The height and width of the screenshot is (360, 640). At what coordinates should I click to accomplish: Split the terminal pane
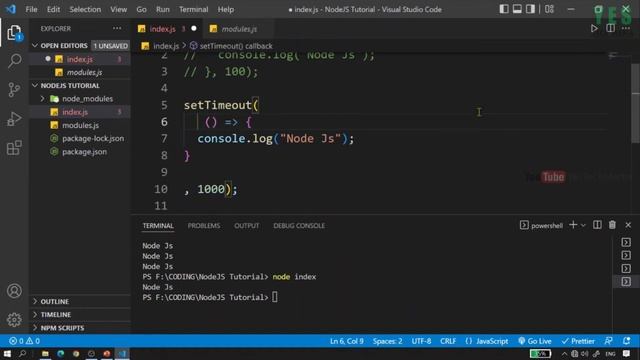tap(597, 225)
